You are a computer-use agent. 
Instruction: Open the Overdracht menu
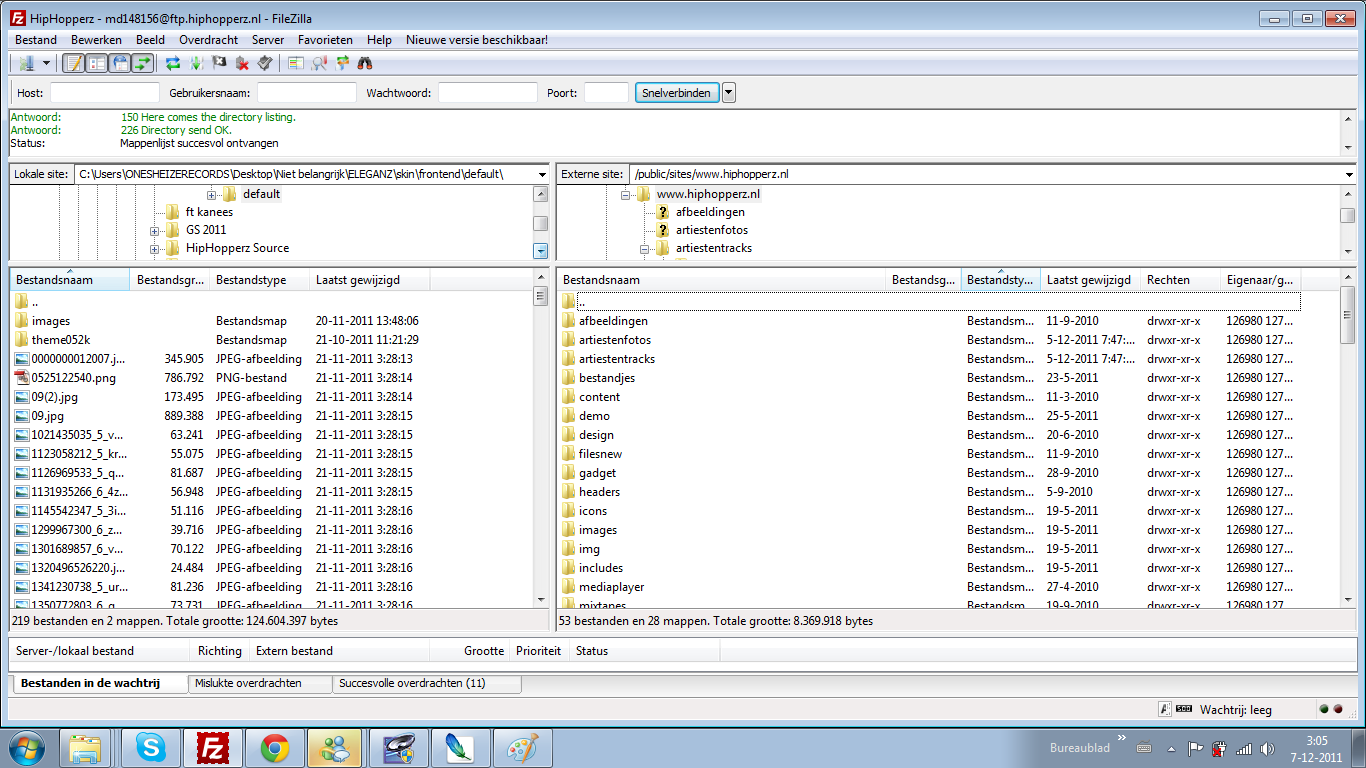(x=208, y=40)
